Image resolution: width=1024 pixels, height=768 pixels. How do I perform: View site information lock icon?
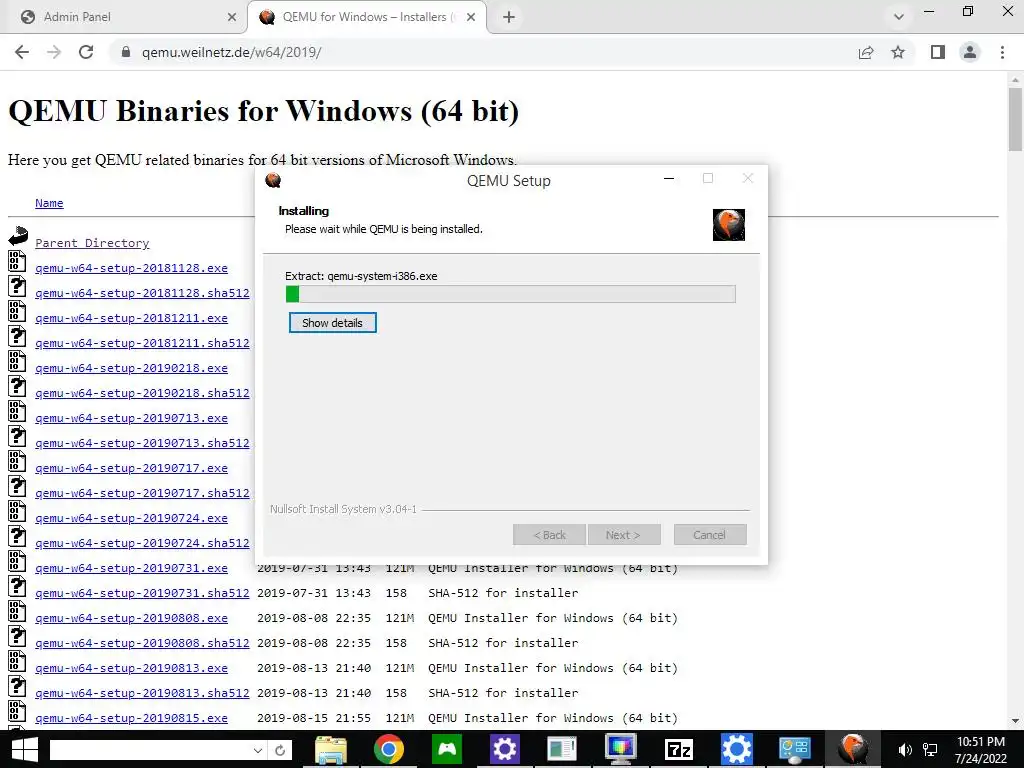[x=126, y=52]
